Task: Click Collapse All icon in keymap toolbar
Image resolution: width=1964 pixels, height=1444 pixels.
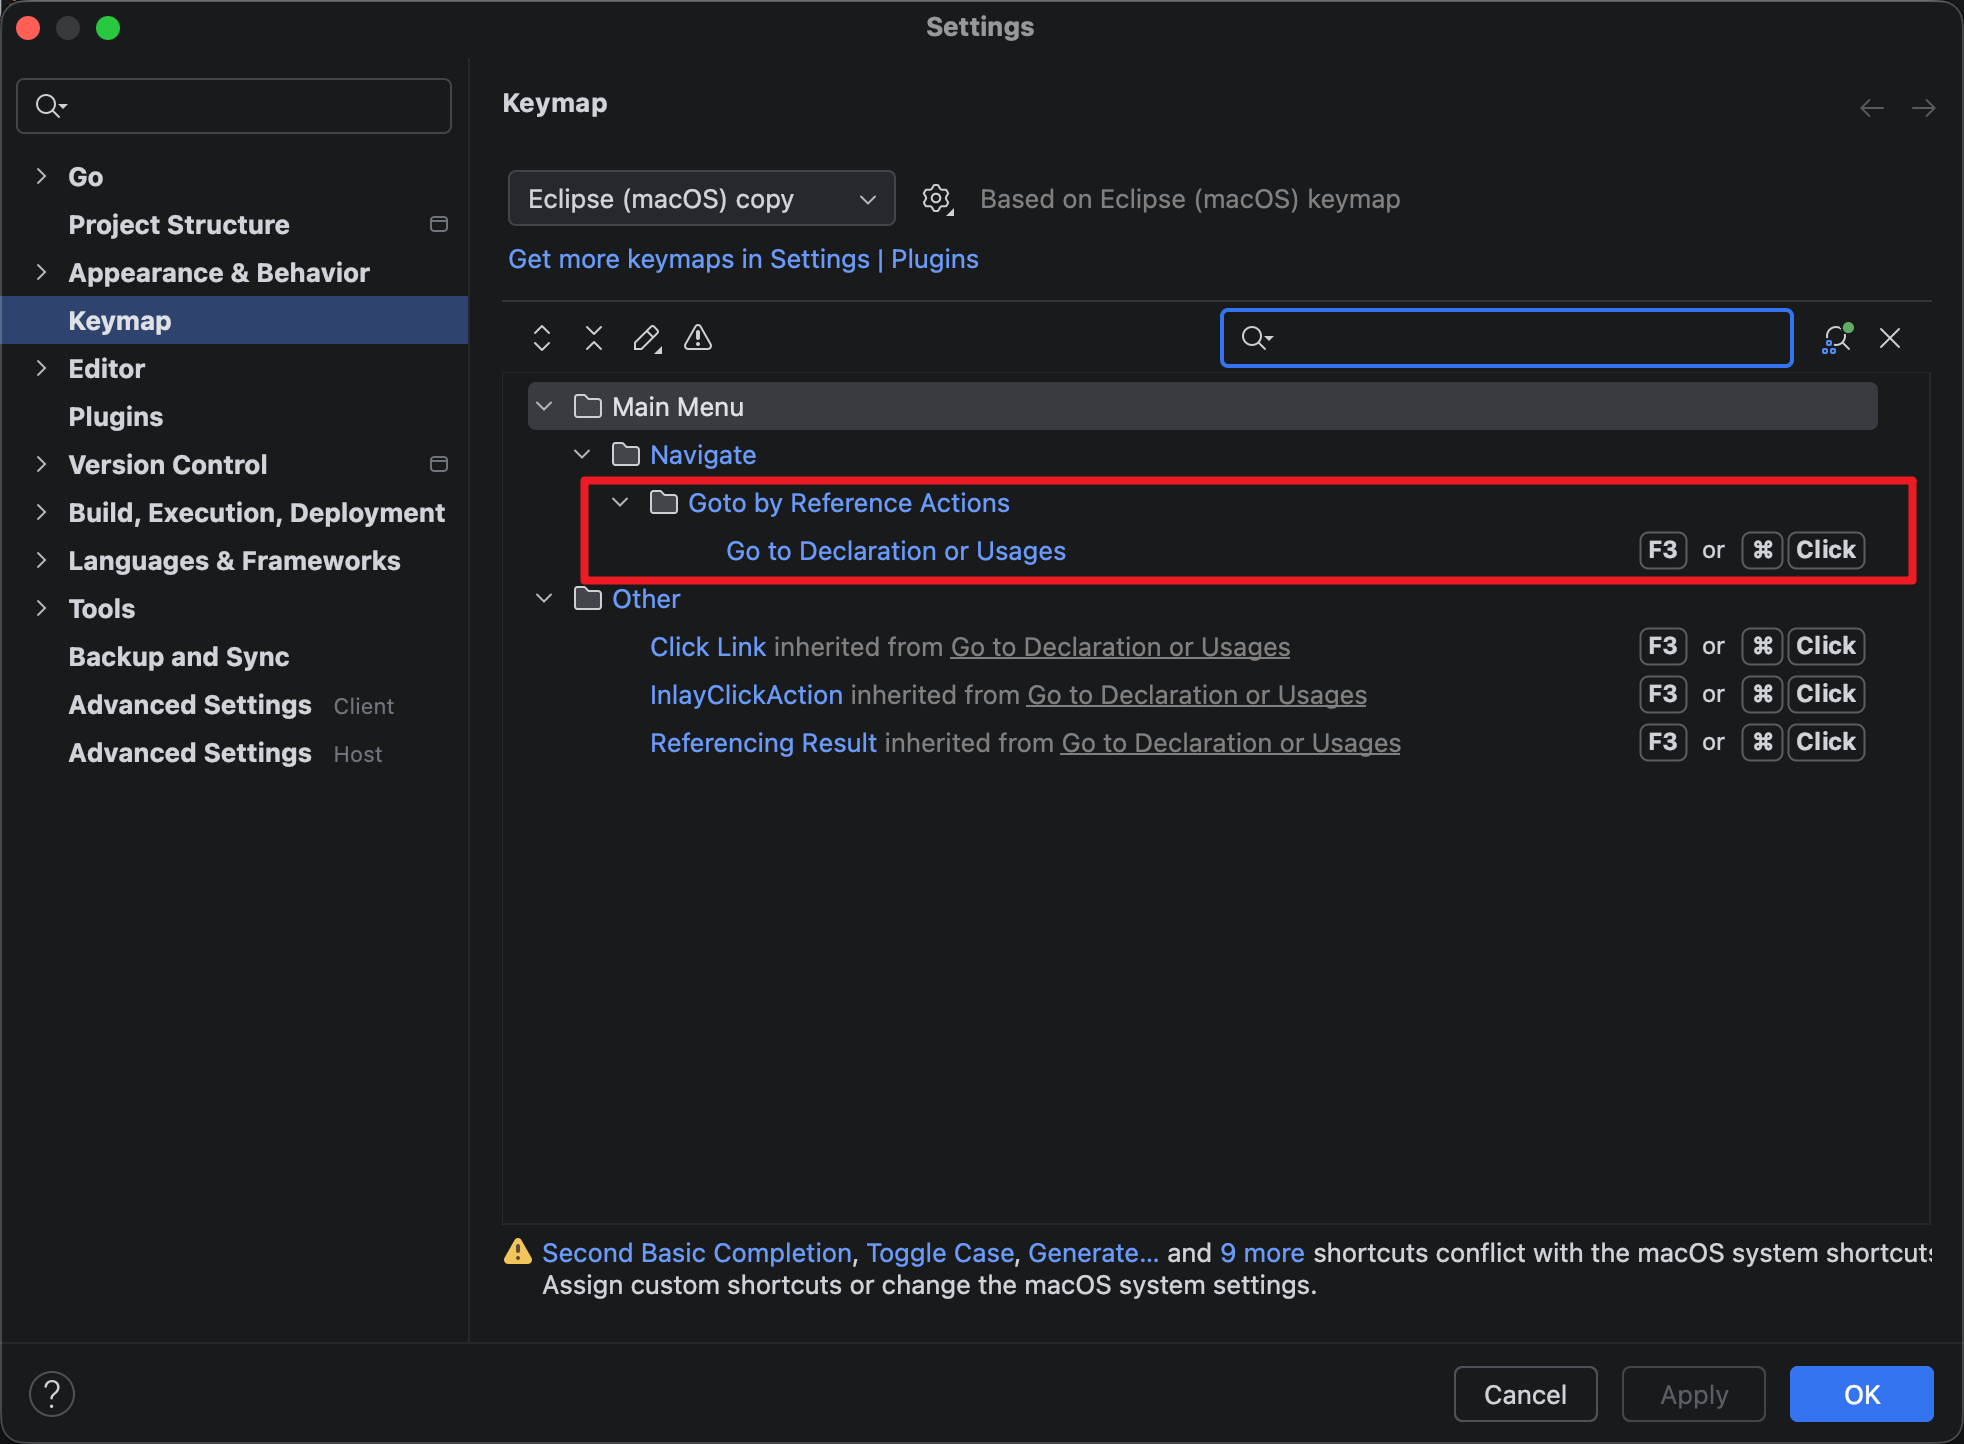Action: click(x=594, y=338)
